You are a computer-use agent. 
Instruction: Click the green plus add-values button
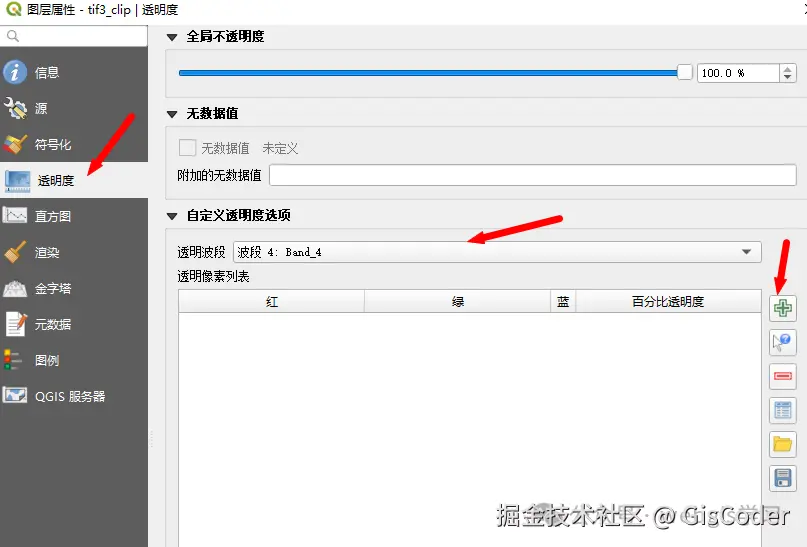[783, 308]
